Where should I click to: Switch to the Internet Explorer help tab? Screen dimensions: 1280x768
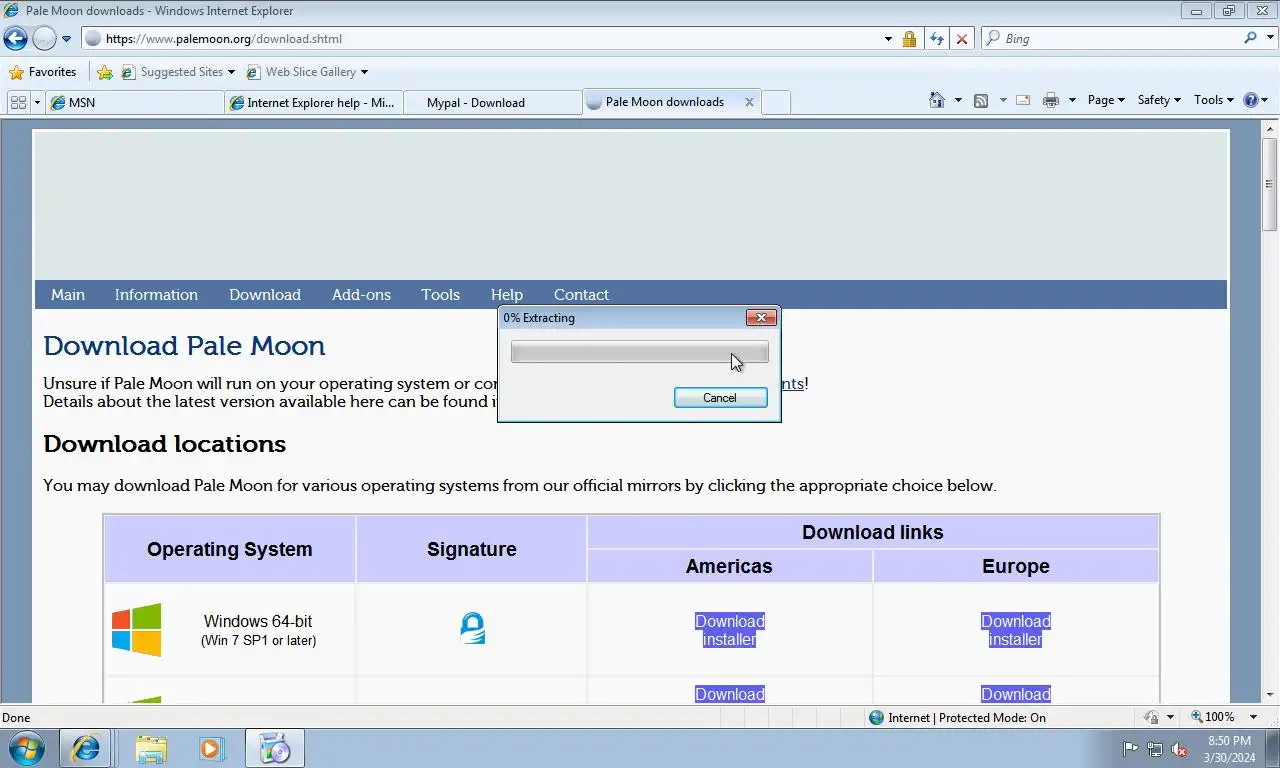point(314,102)
